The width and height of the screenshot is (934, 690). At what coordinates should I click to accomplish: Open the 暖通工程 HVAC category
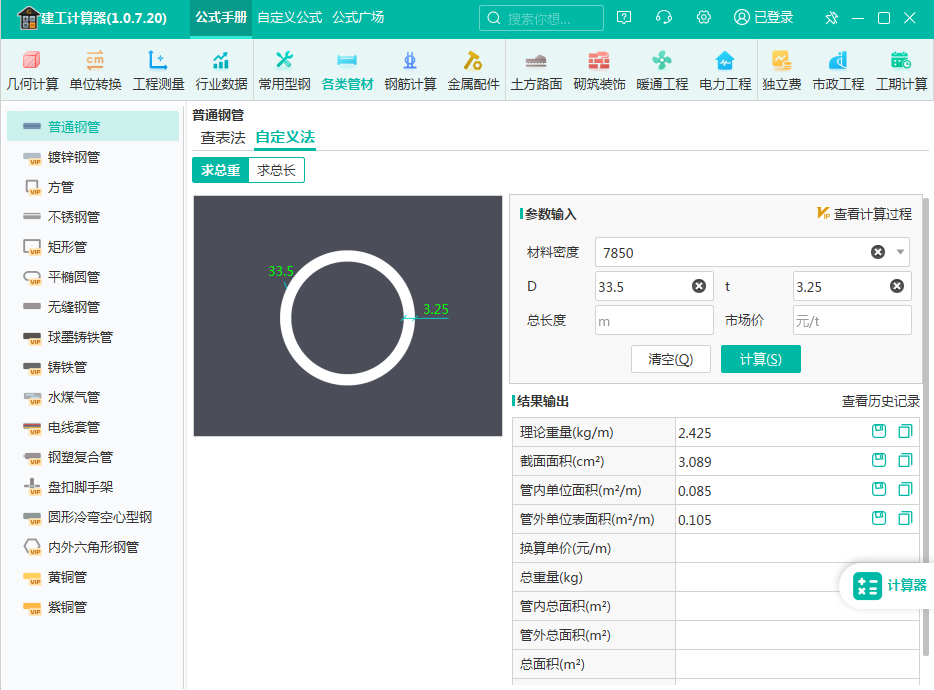tap(662, 70)
